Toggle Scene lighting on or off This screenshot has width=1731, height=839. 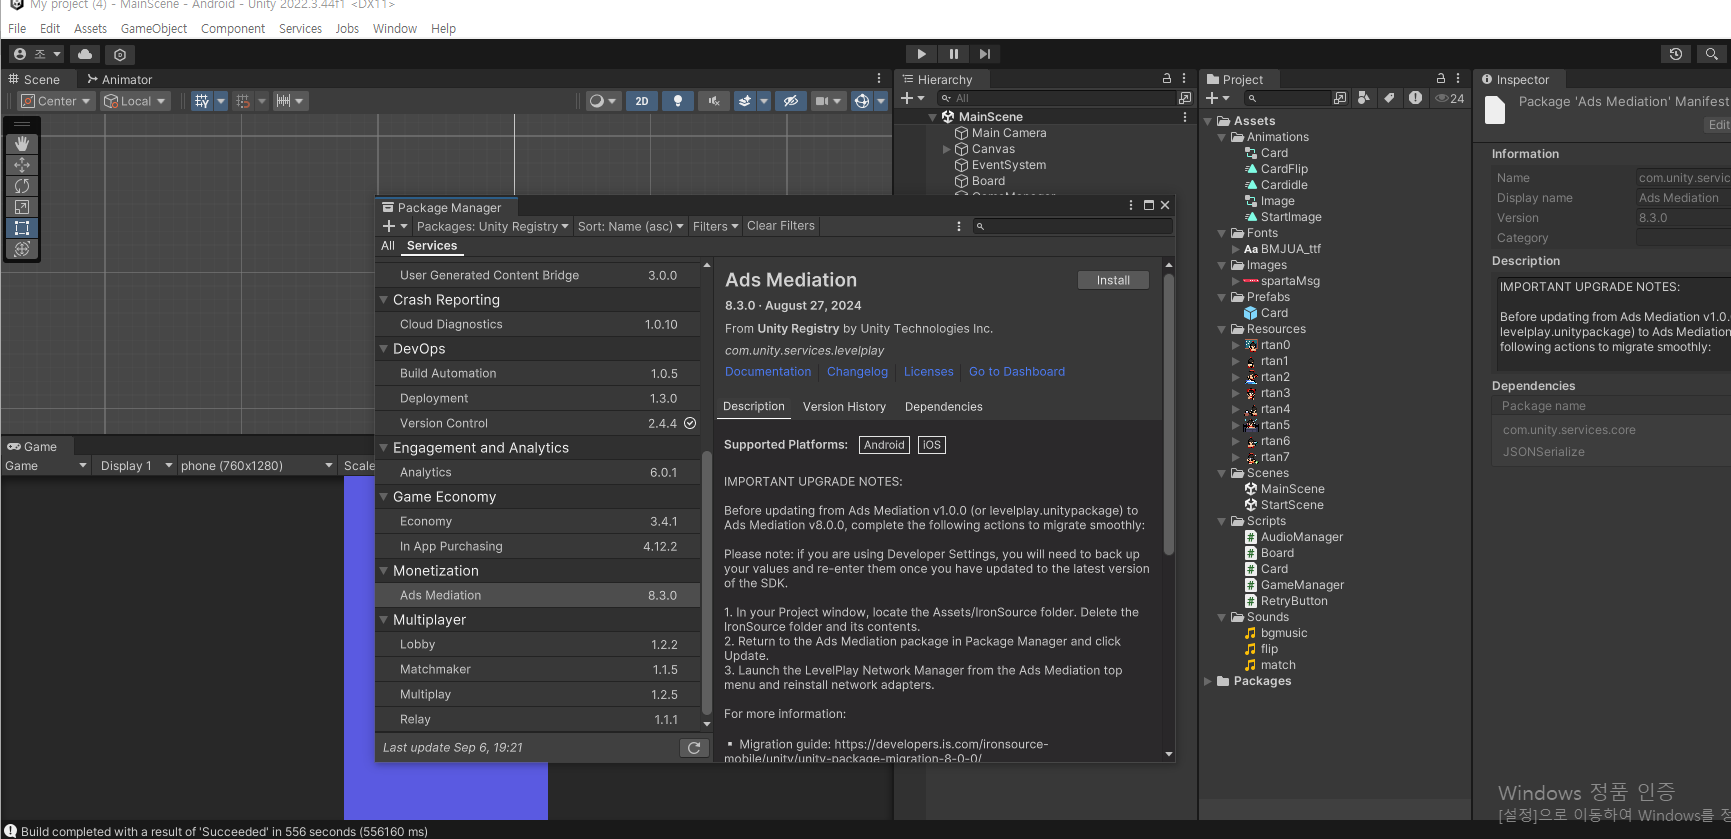(678, 101)
